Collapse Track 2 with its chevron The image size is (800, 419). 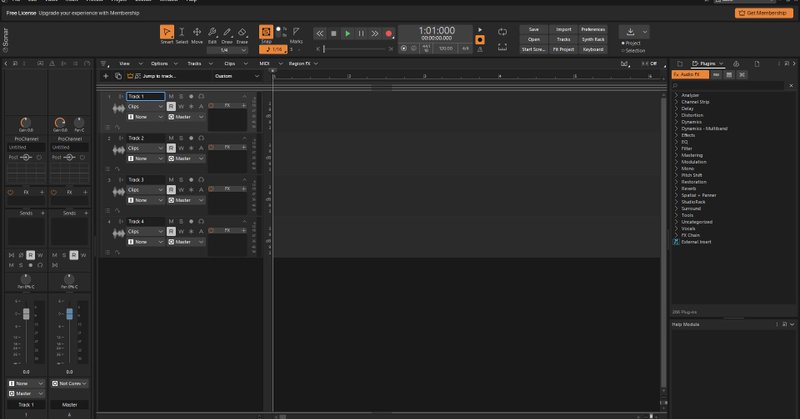(x=244, y=138)
